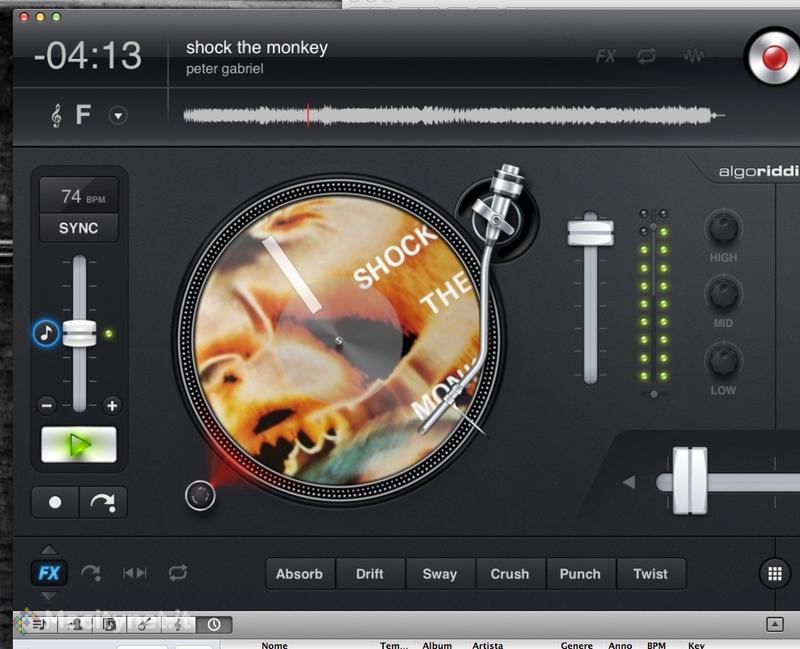Select the playlists library tab icon
The height and width of the screenshot is (649, 800).
point(39,624)
